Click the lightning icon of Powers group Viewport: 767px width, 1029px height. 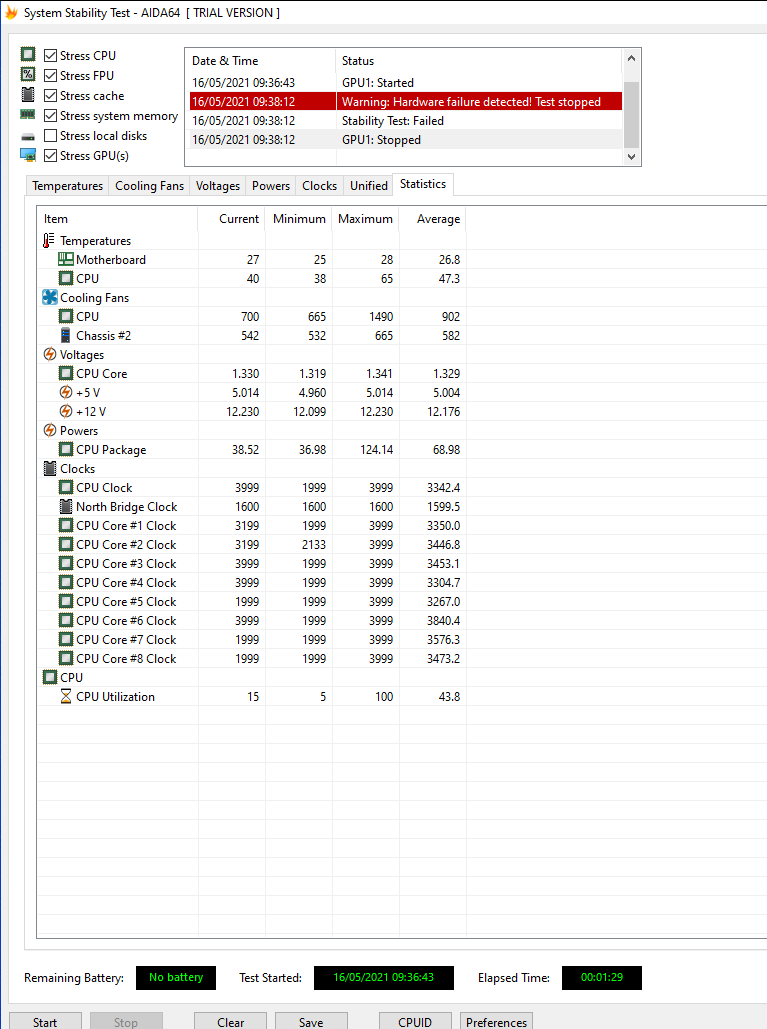tap(50, 430)
